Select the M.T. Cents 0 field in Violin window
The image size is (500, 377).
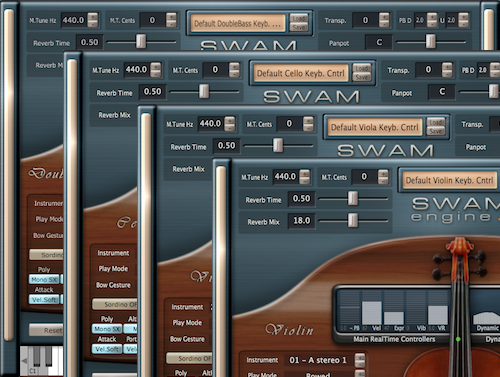(364, 177)
